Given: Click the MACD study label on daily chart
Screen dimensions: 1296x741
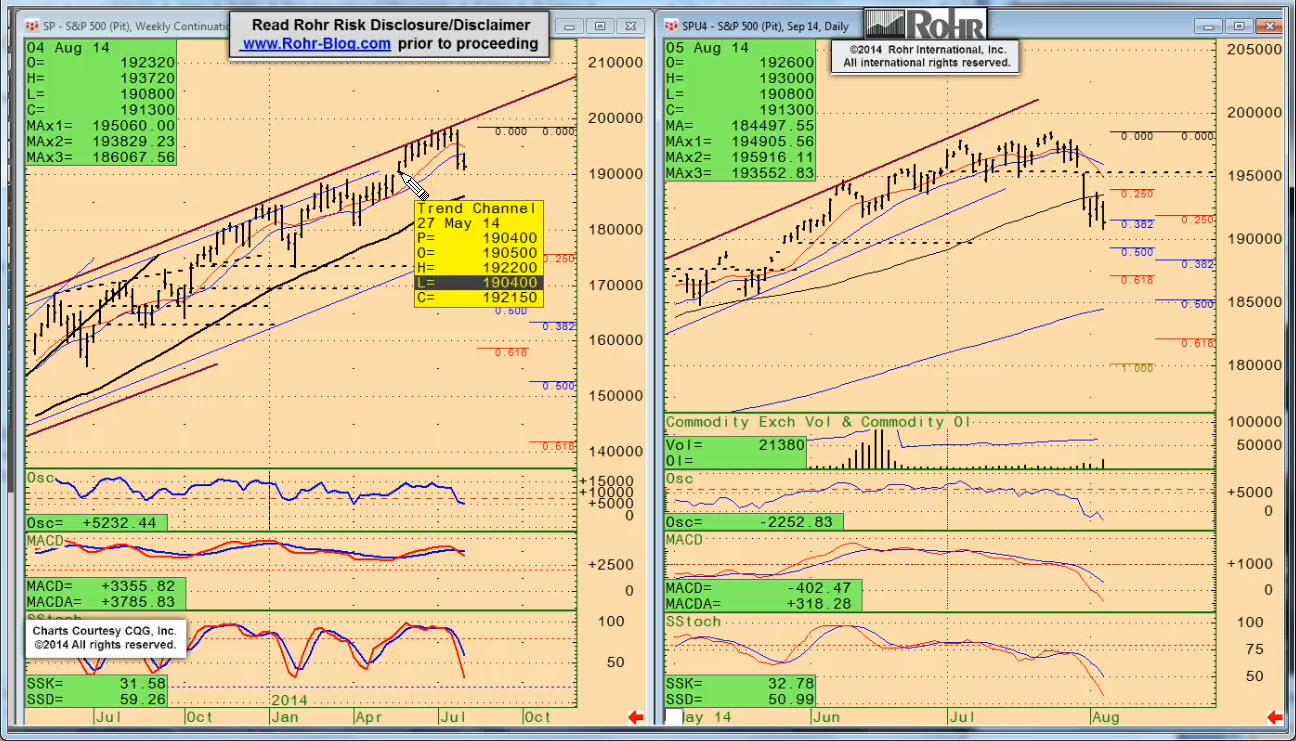Looking at the screenshot, I should point(686,540).
